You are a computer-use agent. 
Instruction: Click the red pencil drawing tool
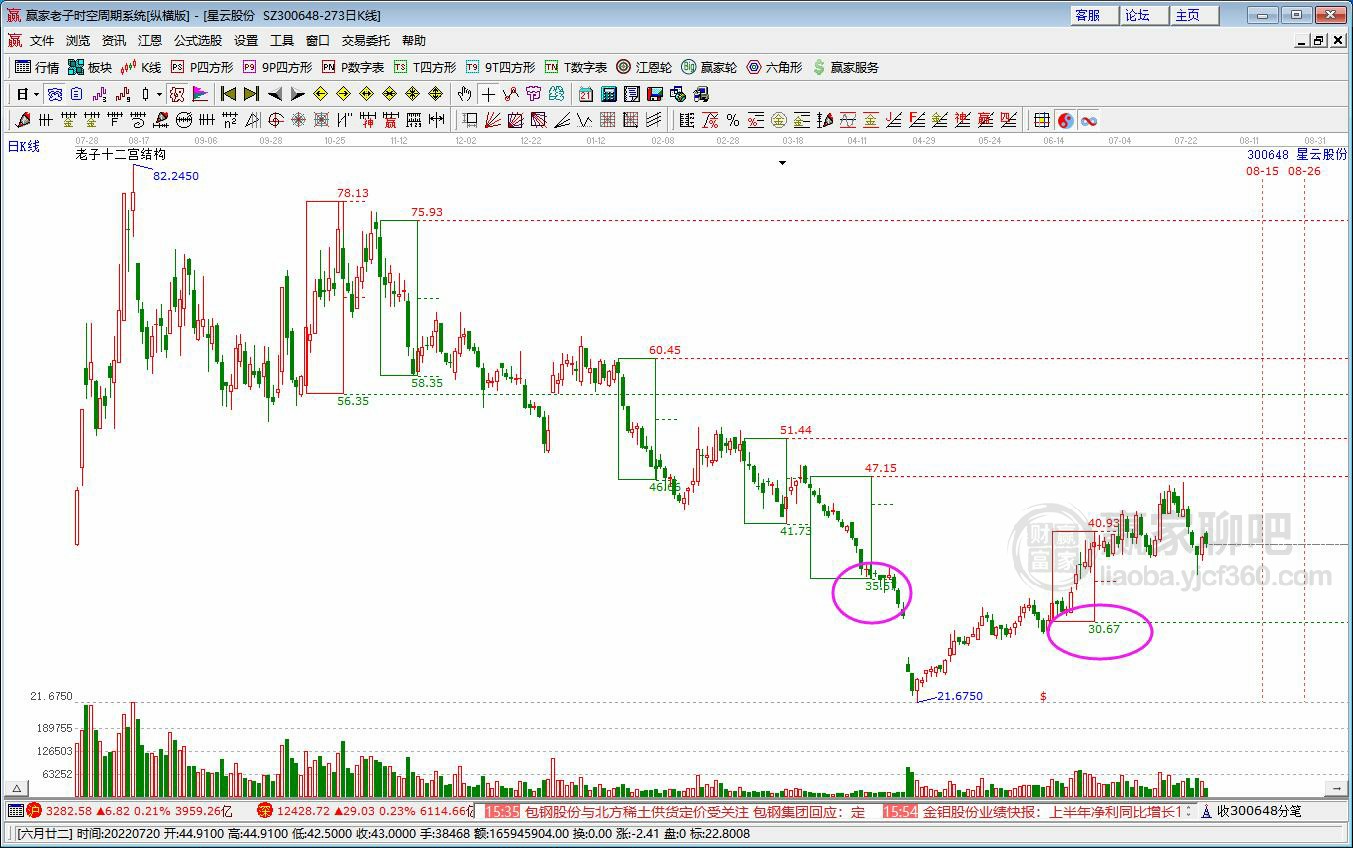(24, 120)
